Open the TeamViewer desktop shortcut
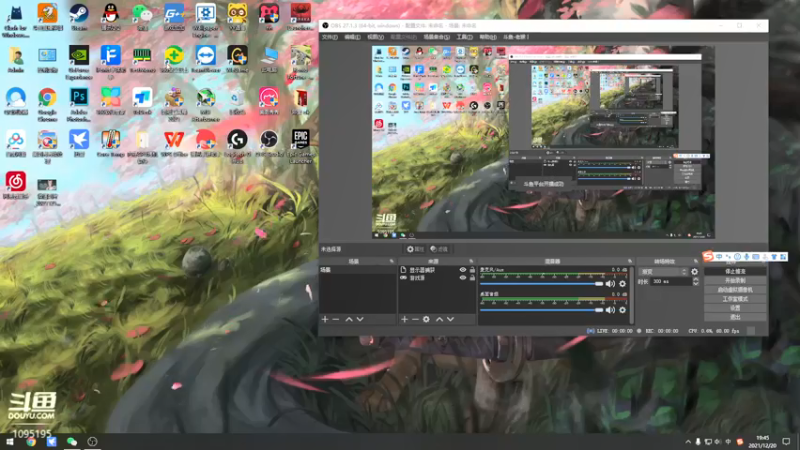800x450 pixels. coord(206,59)
